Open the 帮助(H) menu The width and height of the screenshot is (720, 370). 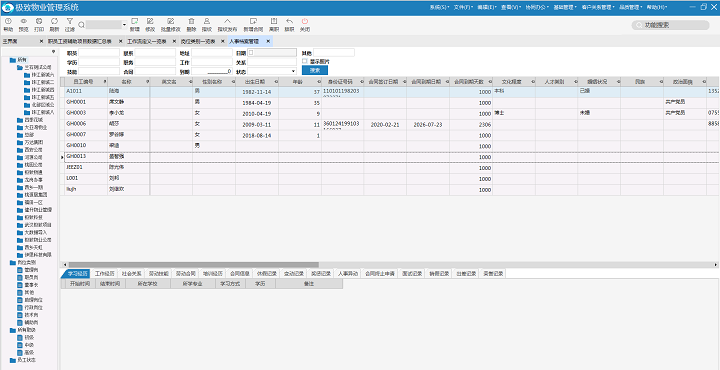coord(657,7)
